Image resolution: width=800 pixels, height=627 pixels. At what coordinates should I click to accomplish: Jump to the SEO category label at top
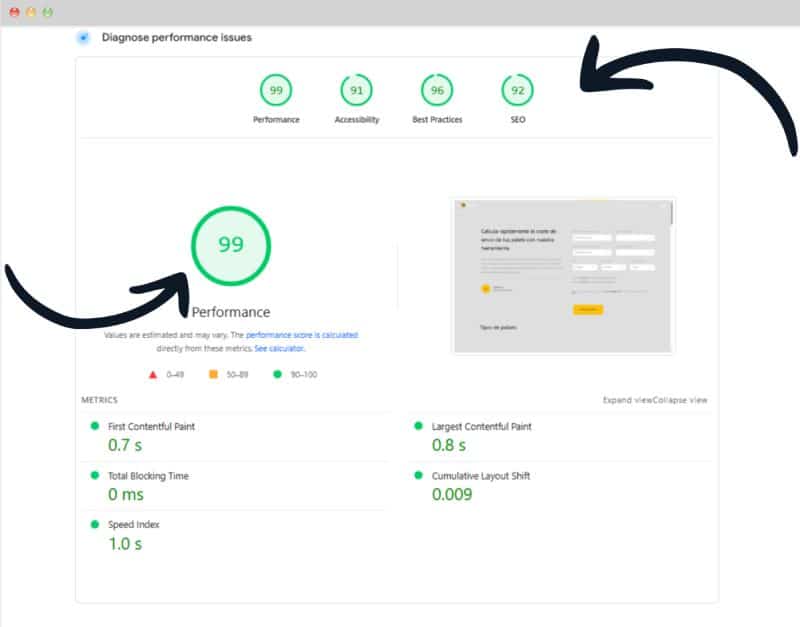517,120
